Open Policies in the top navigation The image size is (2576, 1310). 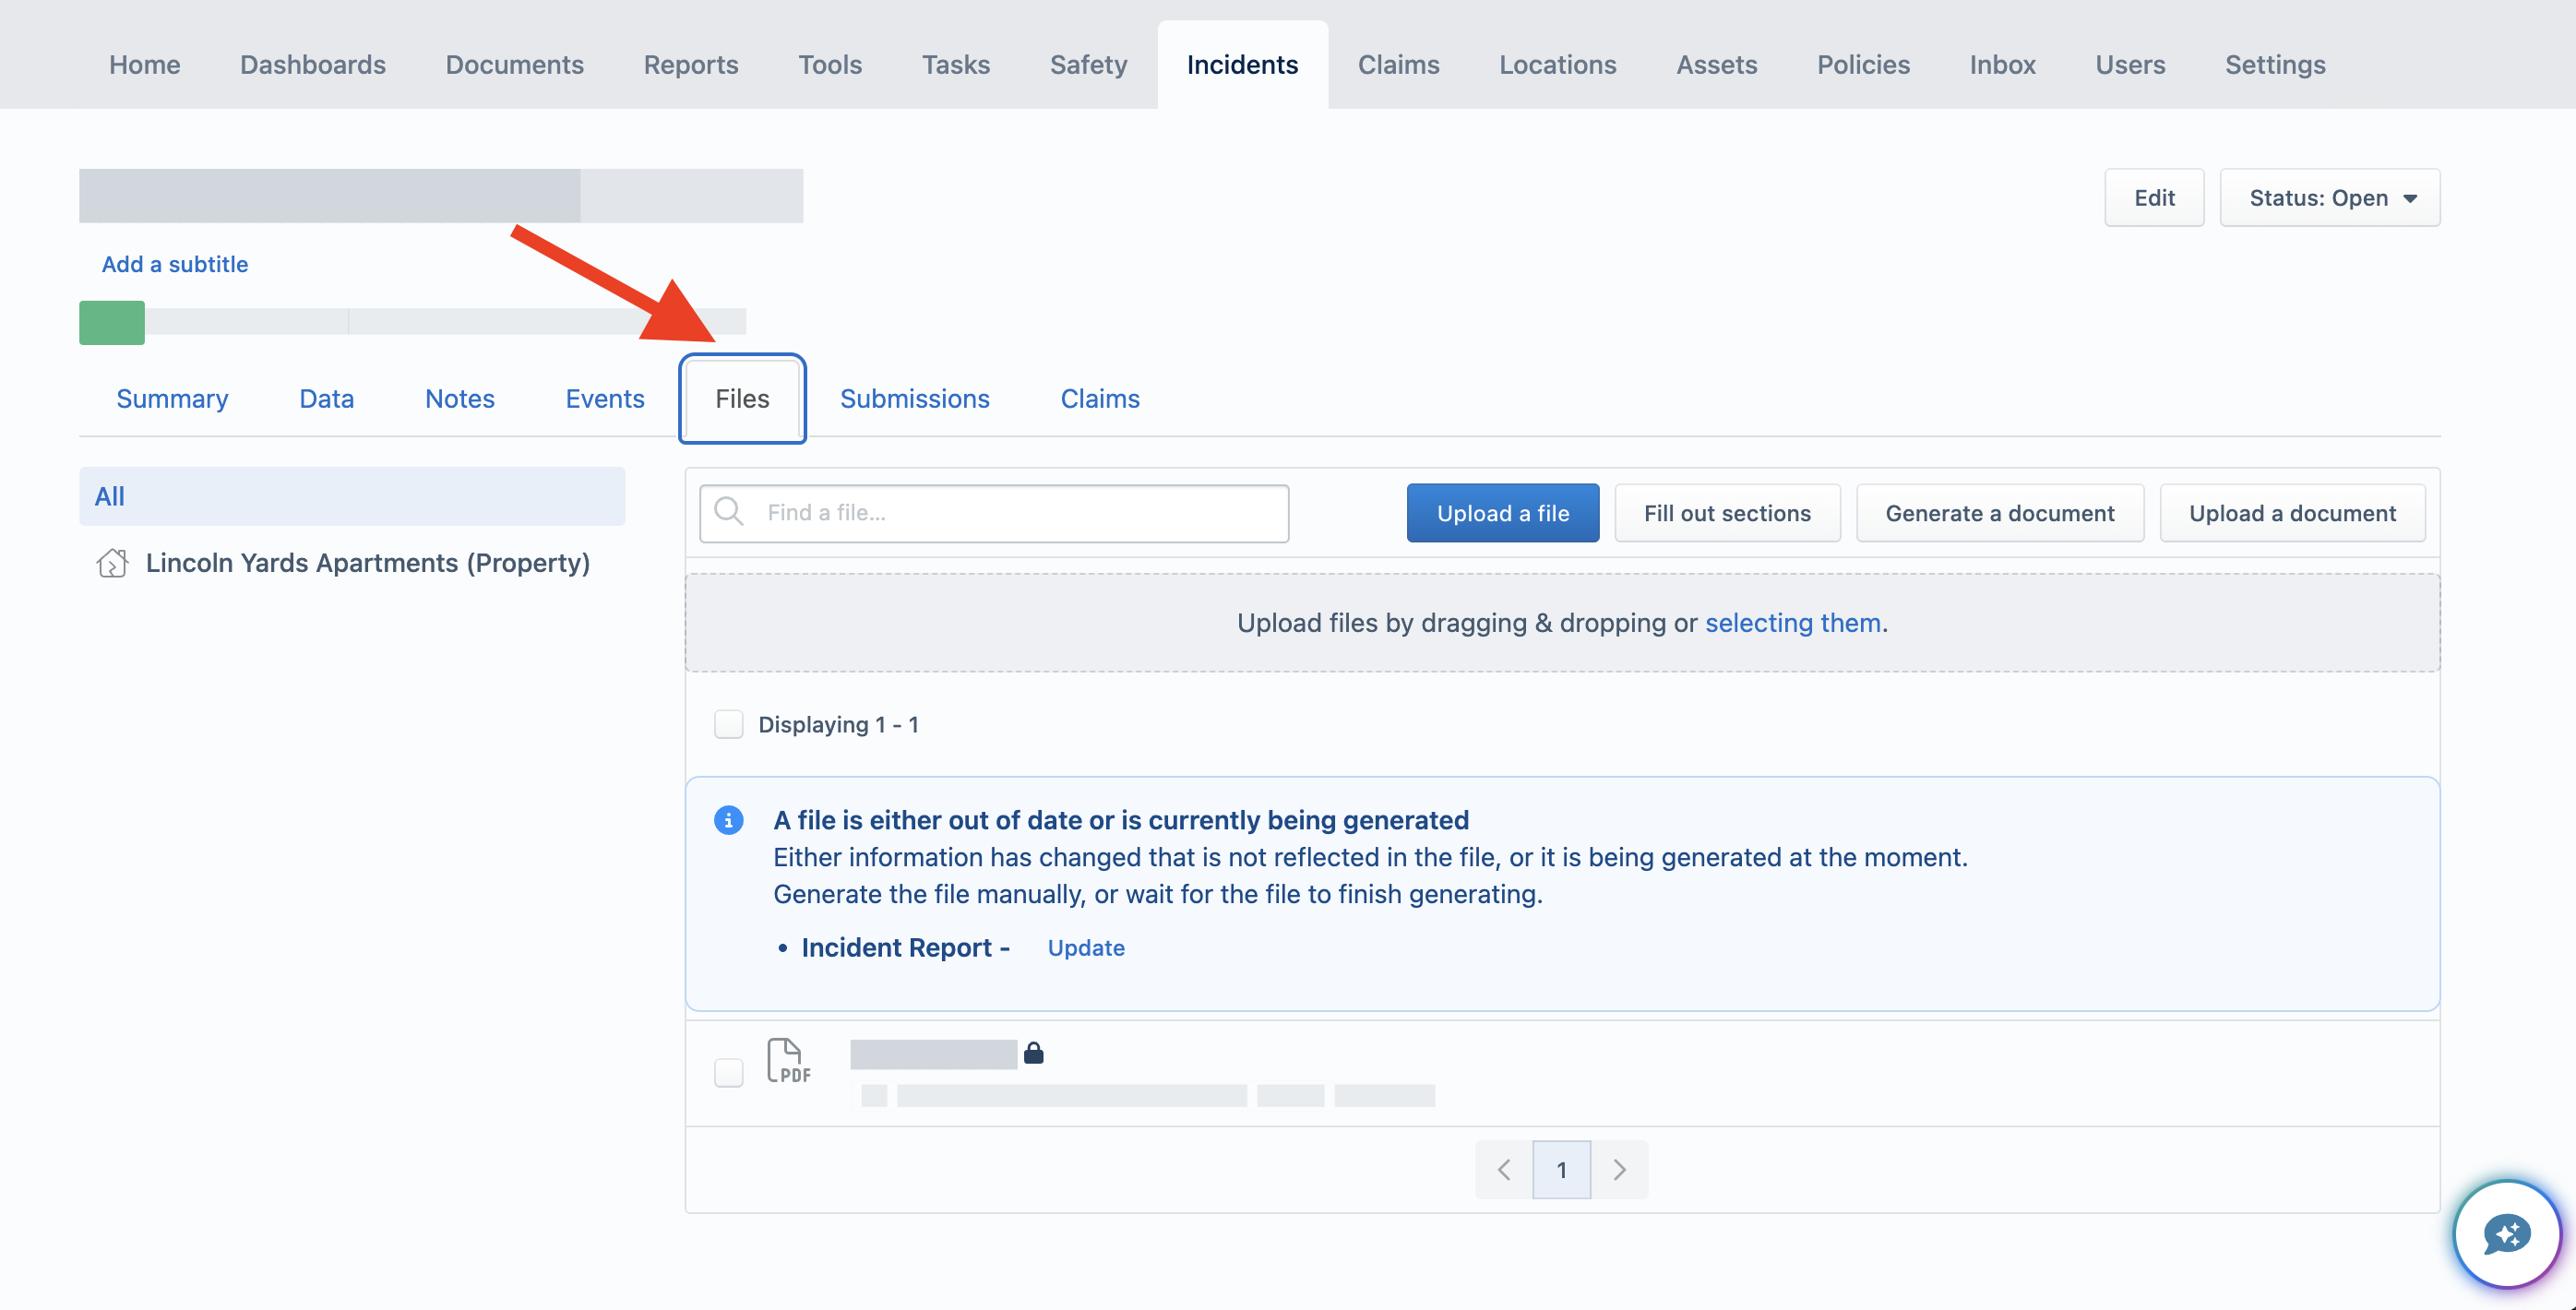coord(1863,65)
